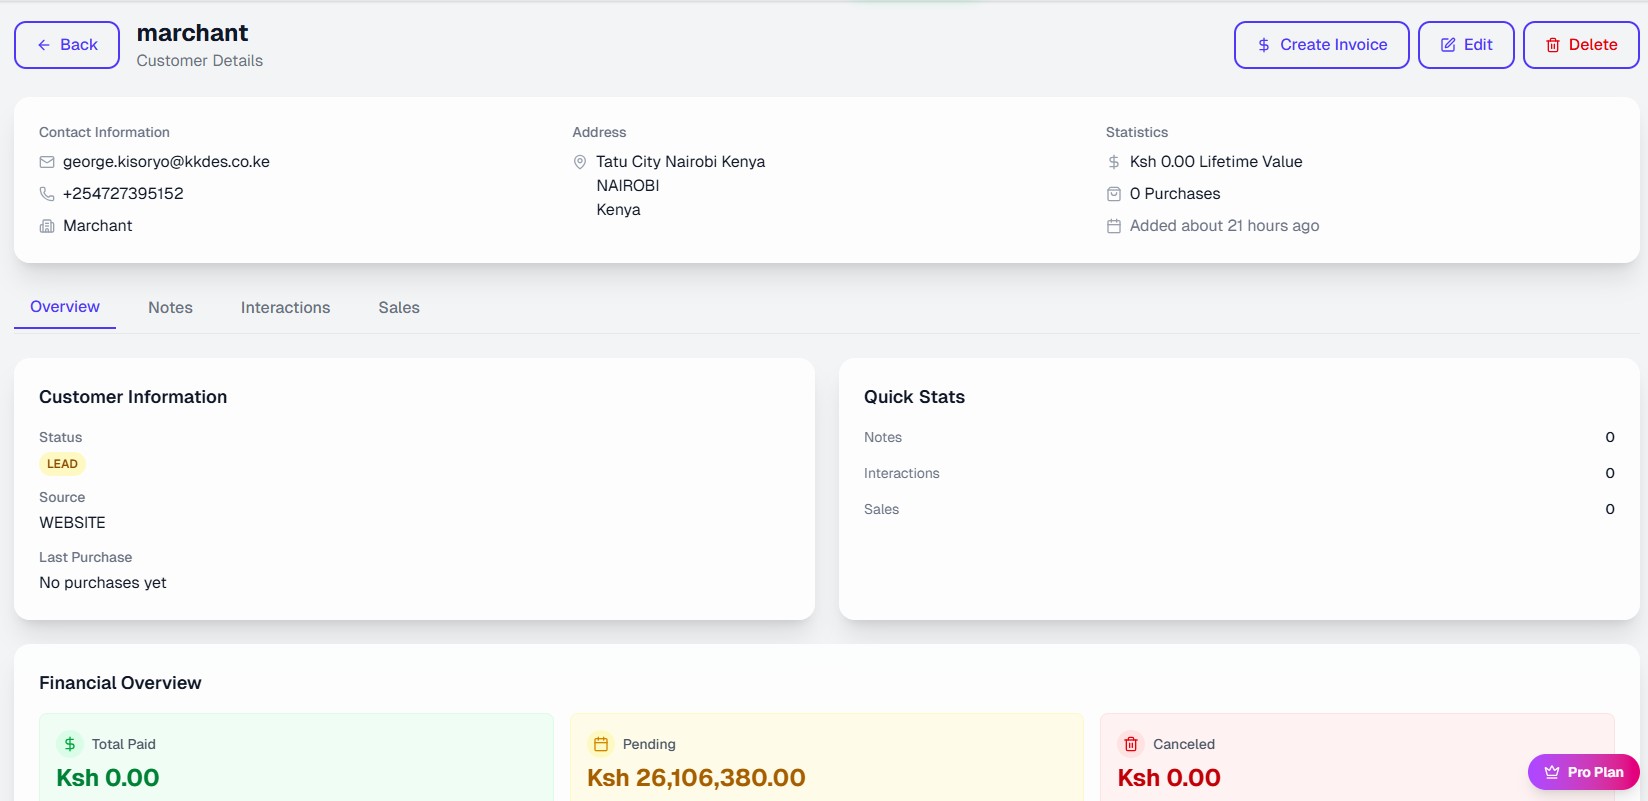This screenshot has height=801, width=1648.
Task: Click the envelope icon beside the email
Action: click(47, 162)
